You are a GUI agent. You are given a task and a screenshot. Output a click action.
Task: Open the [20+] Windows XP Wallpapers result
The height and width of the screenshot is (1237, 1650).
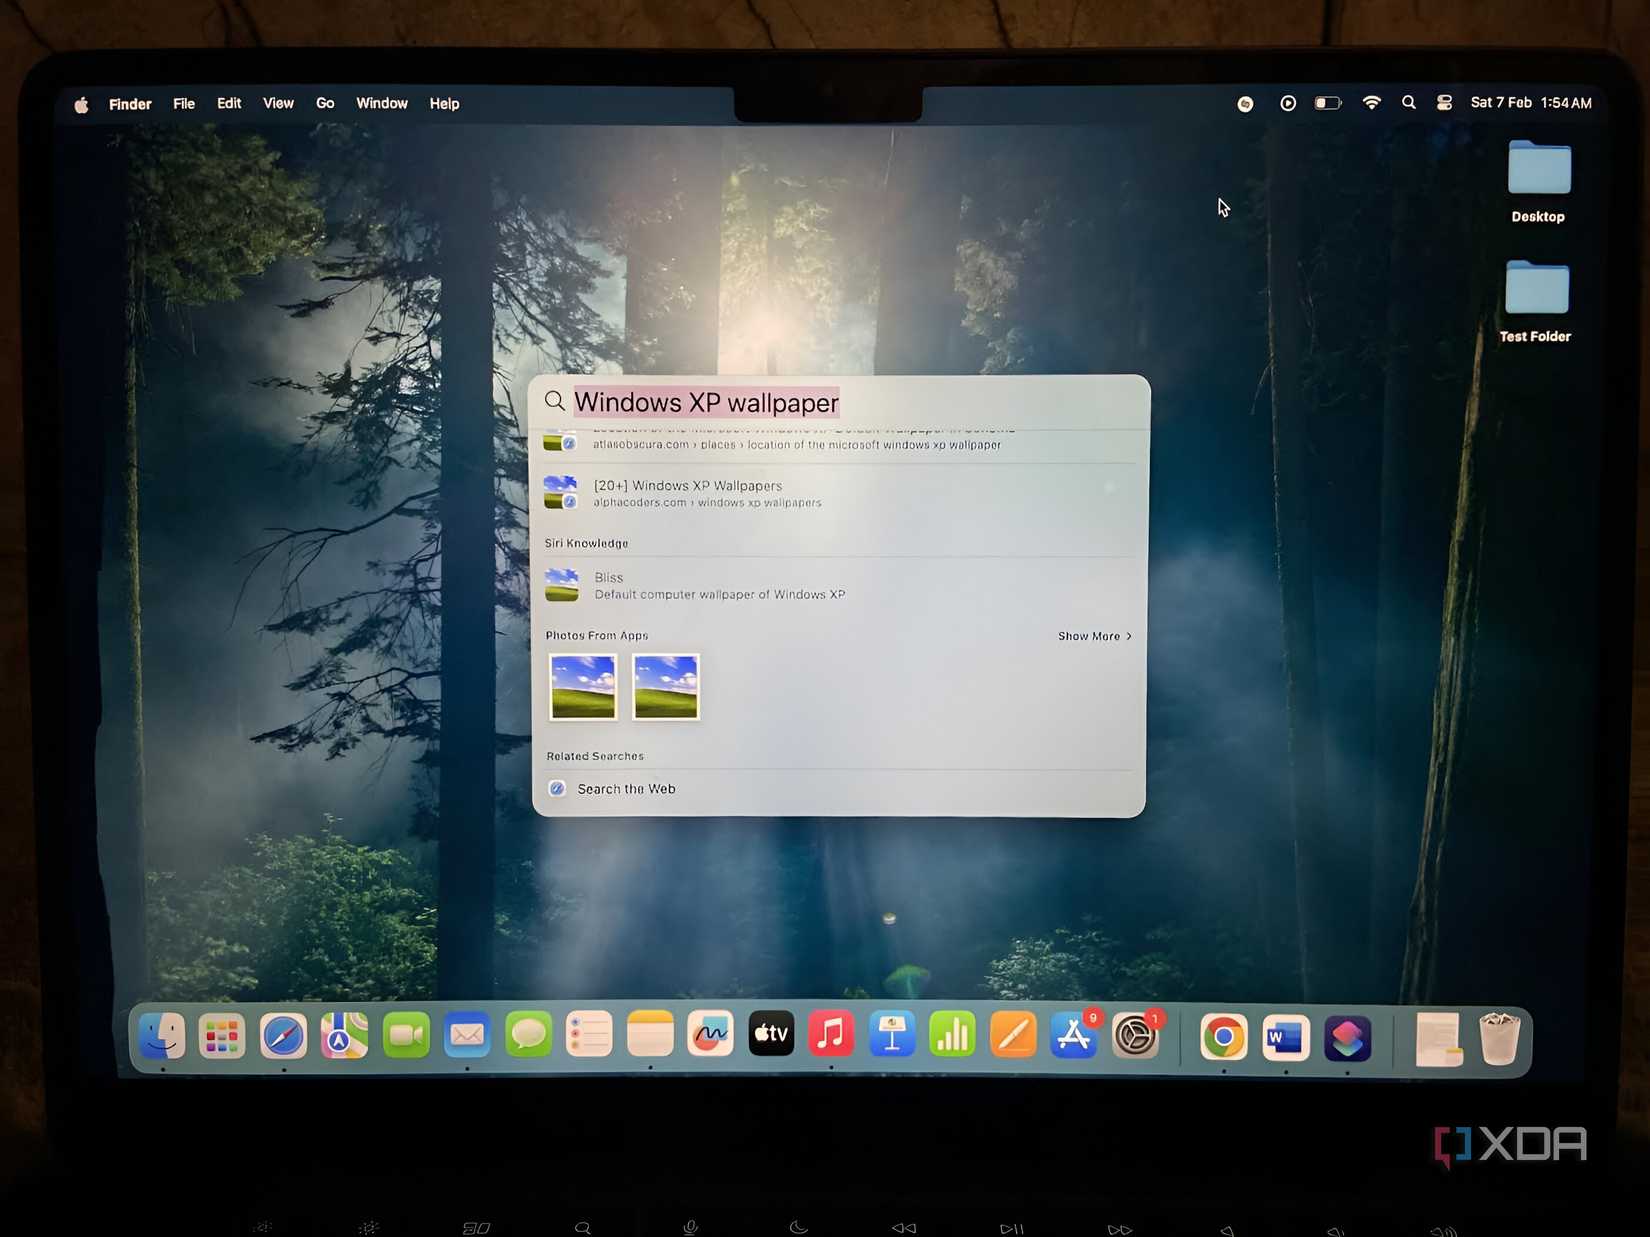[x=840, y=493]
